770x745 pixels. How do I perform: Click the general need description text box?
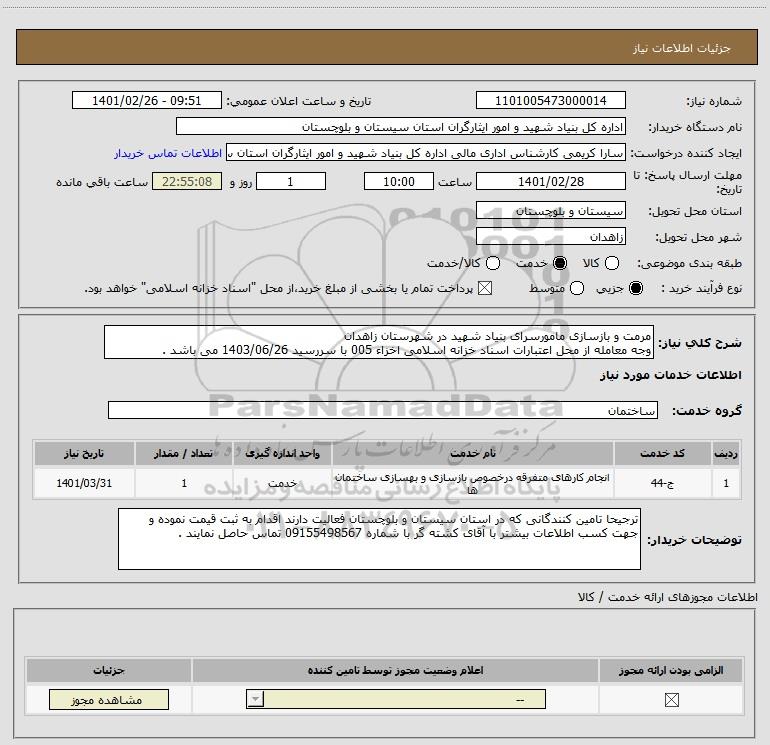pos(379,342)
